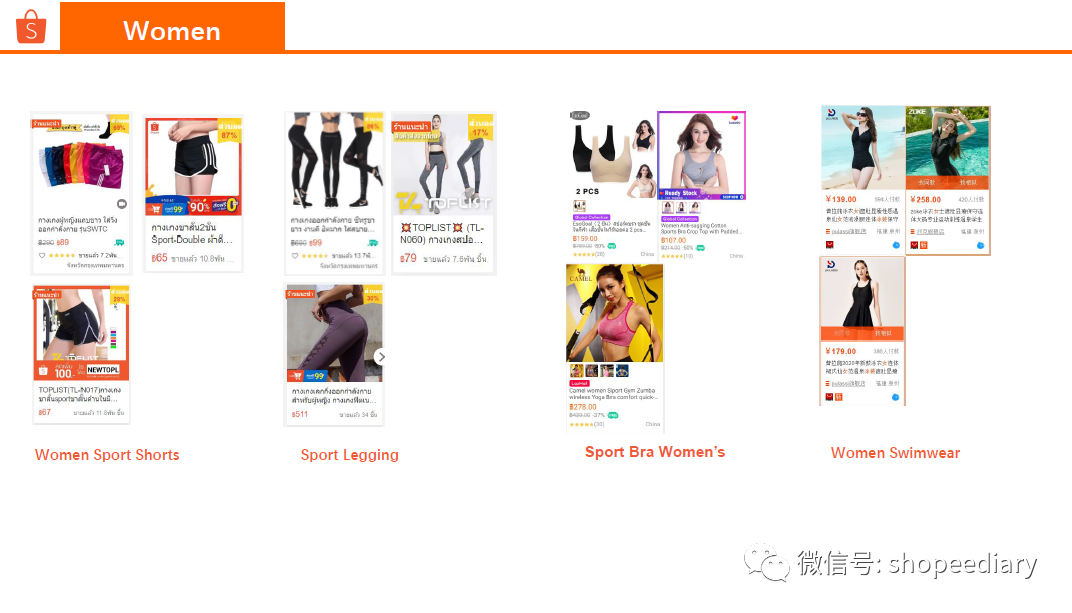Open the grey TOPLIST leggings product image
This screenshot has width=1072, height=613.
(x=443, y=164)
